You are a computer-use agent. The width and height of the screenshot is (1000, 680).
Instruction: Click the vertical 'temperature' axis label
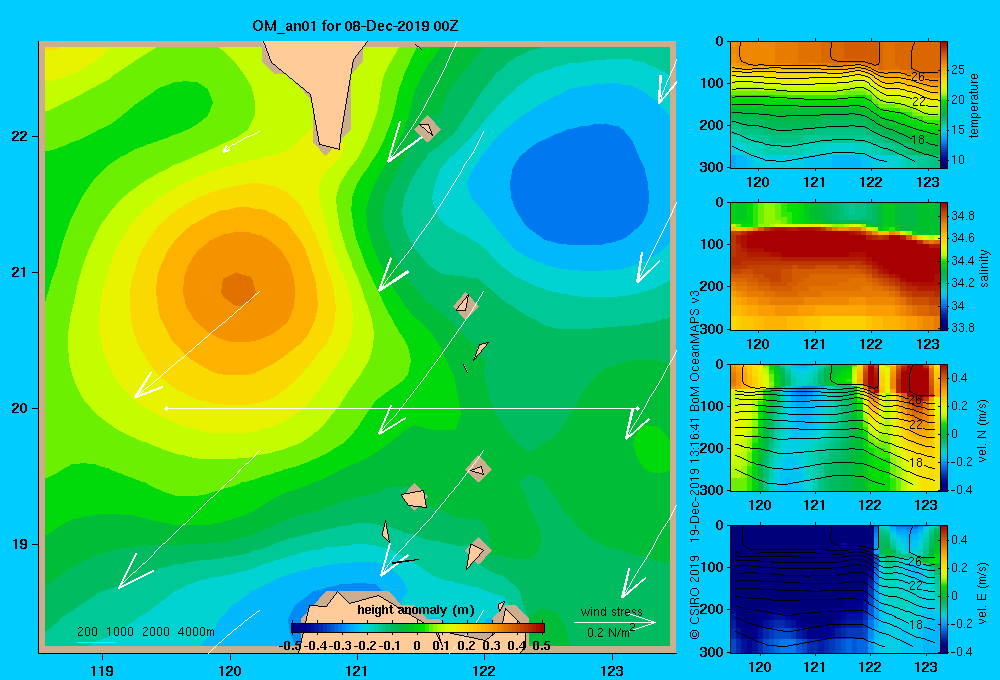(974, 106)
